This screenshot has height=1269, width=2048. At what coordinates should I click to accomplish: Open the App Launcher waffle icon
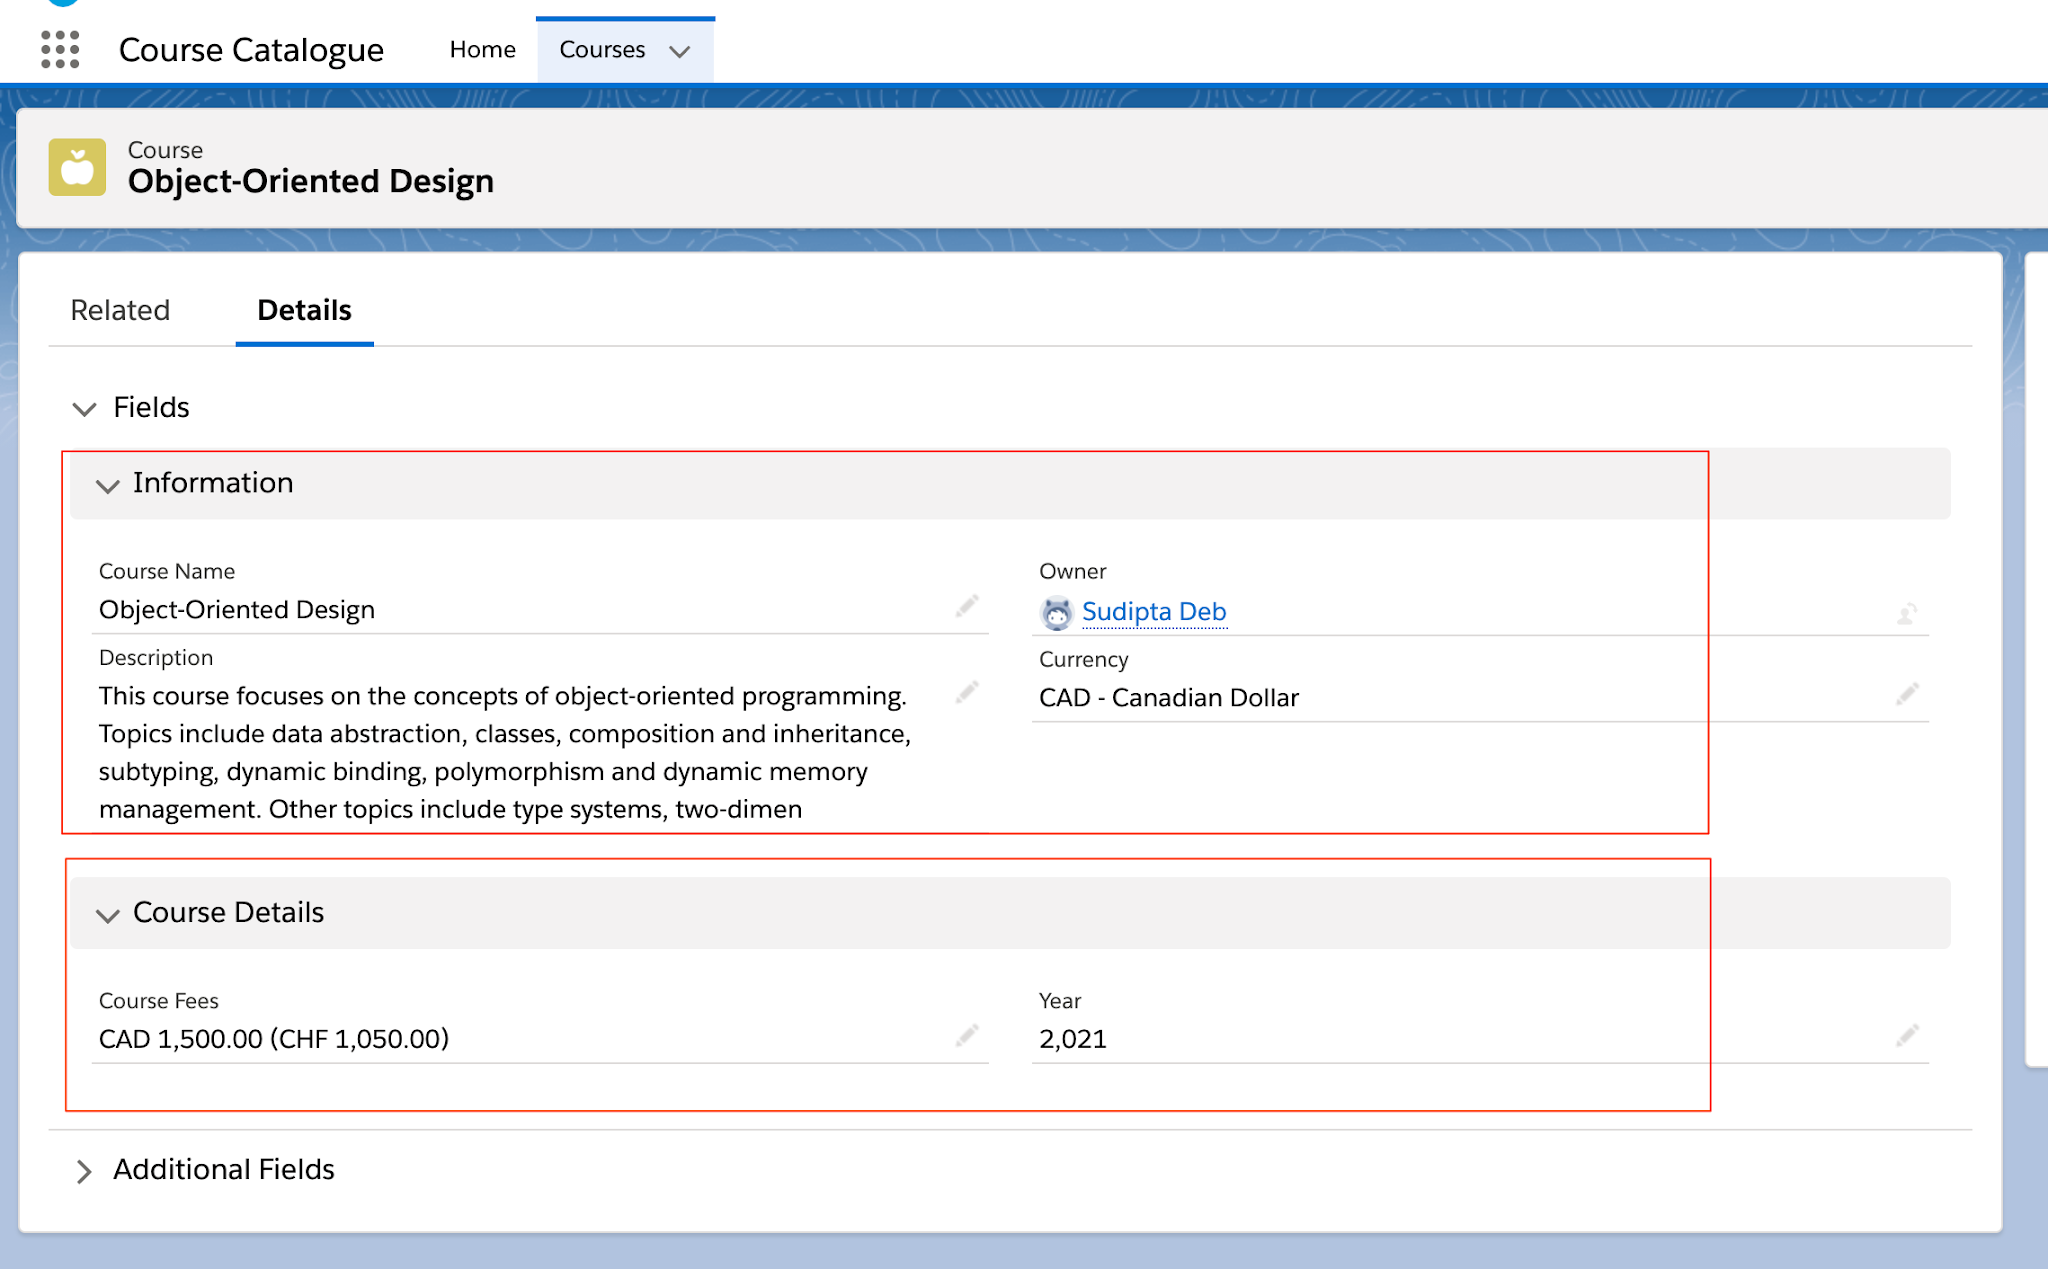point(62,49)
